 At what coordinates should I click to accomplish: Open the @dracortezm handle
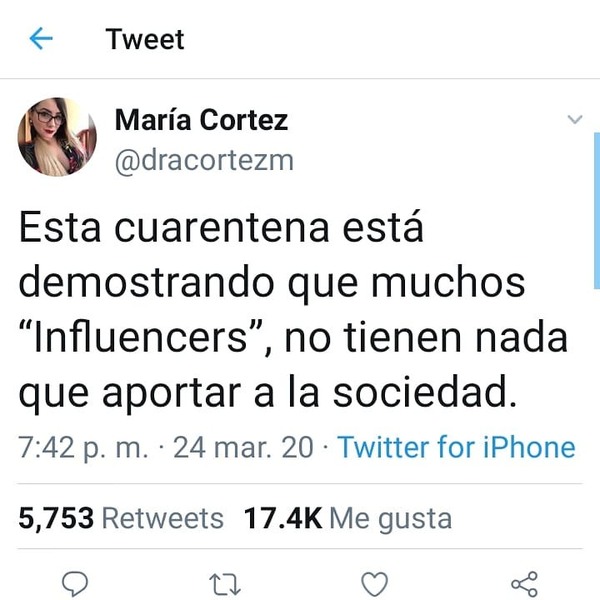click(x=204, y=161)
